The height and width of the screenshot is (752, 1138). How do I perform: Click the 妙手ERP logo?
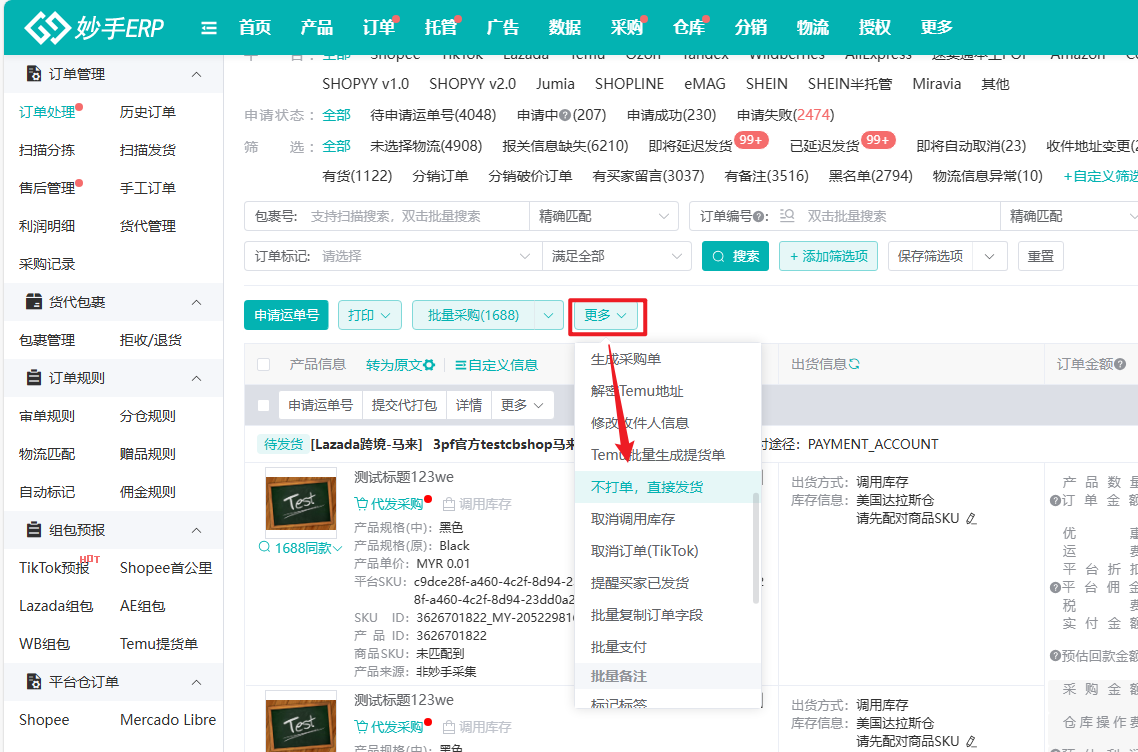pos(94,28)
